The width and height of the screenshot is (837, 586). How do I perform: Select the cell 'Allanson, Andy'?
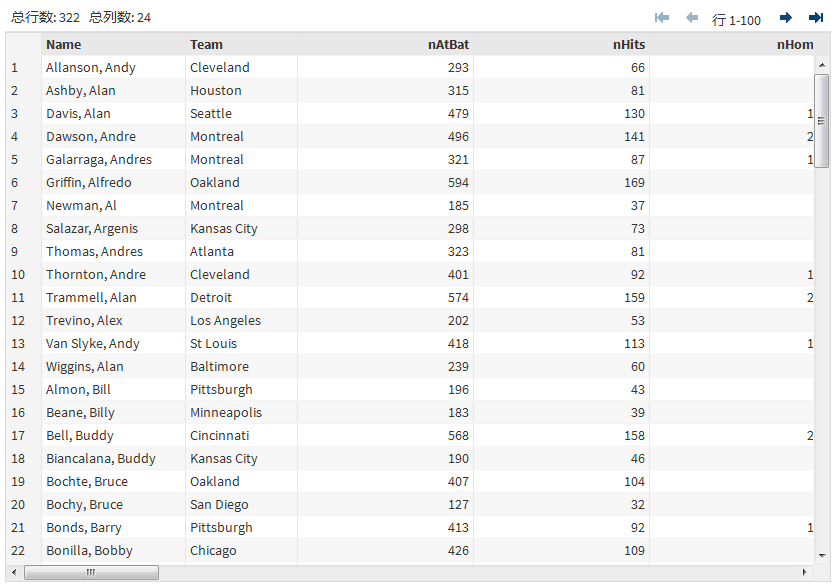(x=91, y=67)
